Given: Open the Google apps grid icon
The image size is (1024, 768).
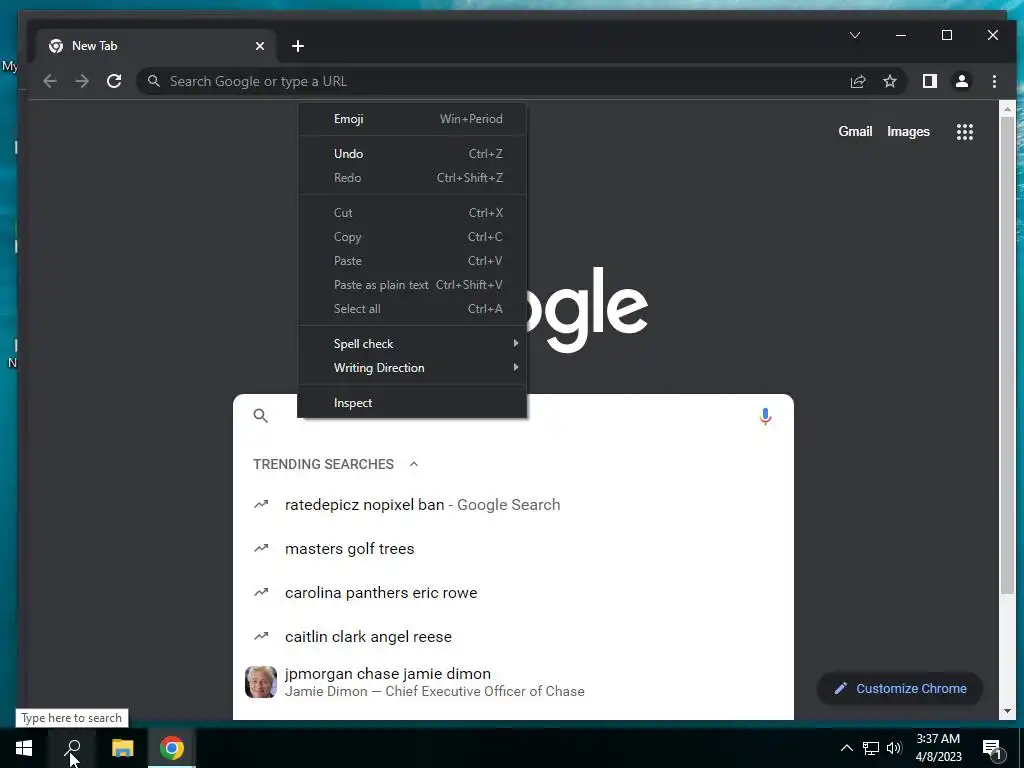Looking at the screenshot, I should [x=965, y=132].
